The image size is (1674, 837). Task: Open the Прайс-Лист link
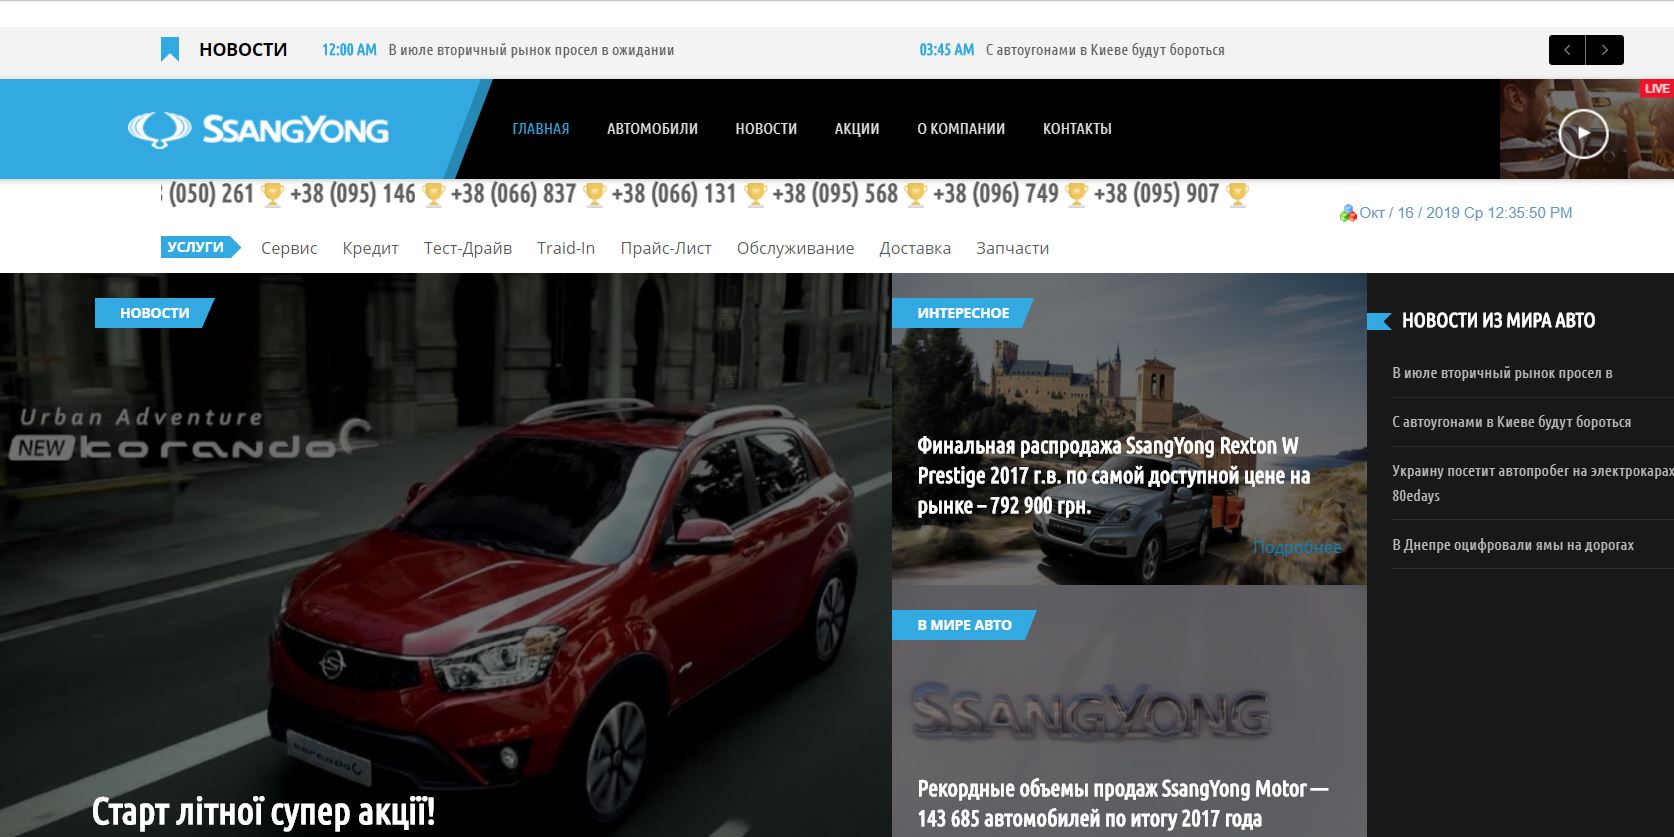click(666, 248)
